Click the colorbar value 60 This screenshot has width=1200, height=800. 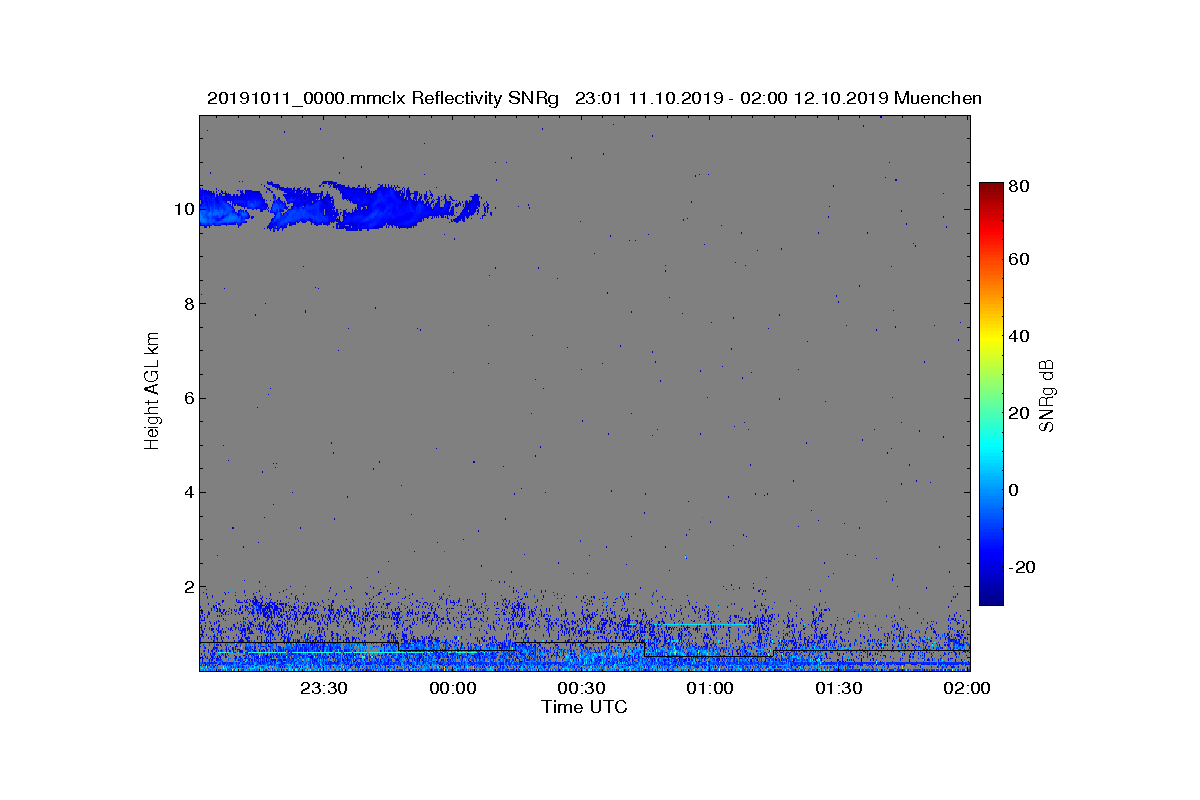tap(1020, 260)
